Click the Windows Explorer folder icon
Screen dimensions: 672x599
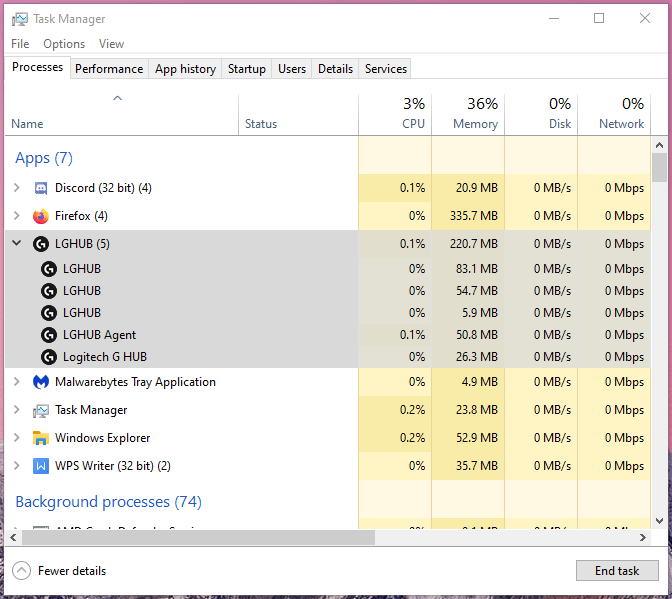(x=41, y=438)
